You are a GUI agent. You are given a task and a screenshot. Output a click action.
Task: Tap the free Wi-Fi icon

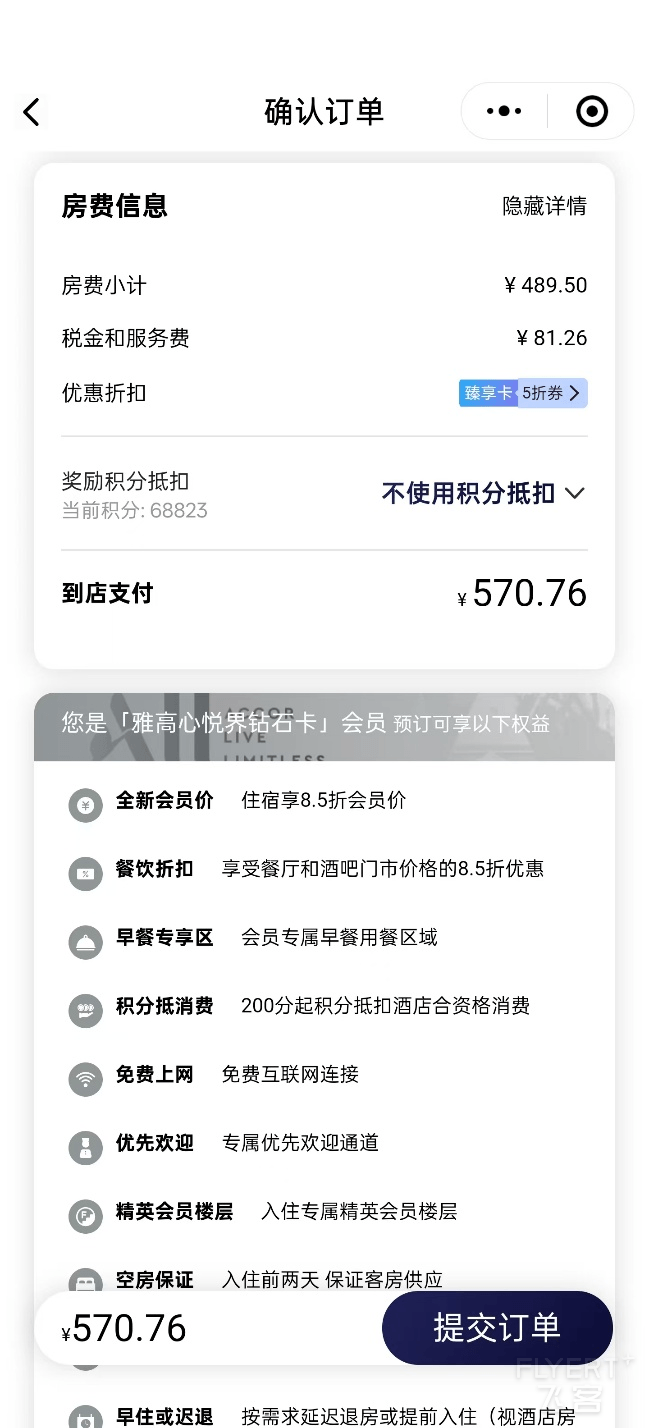[85, 1079]
